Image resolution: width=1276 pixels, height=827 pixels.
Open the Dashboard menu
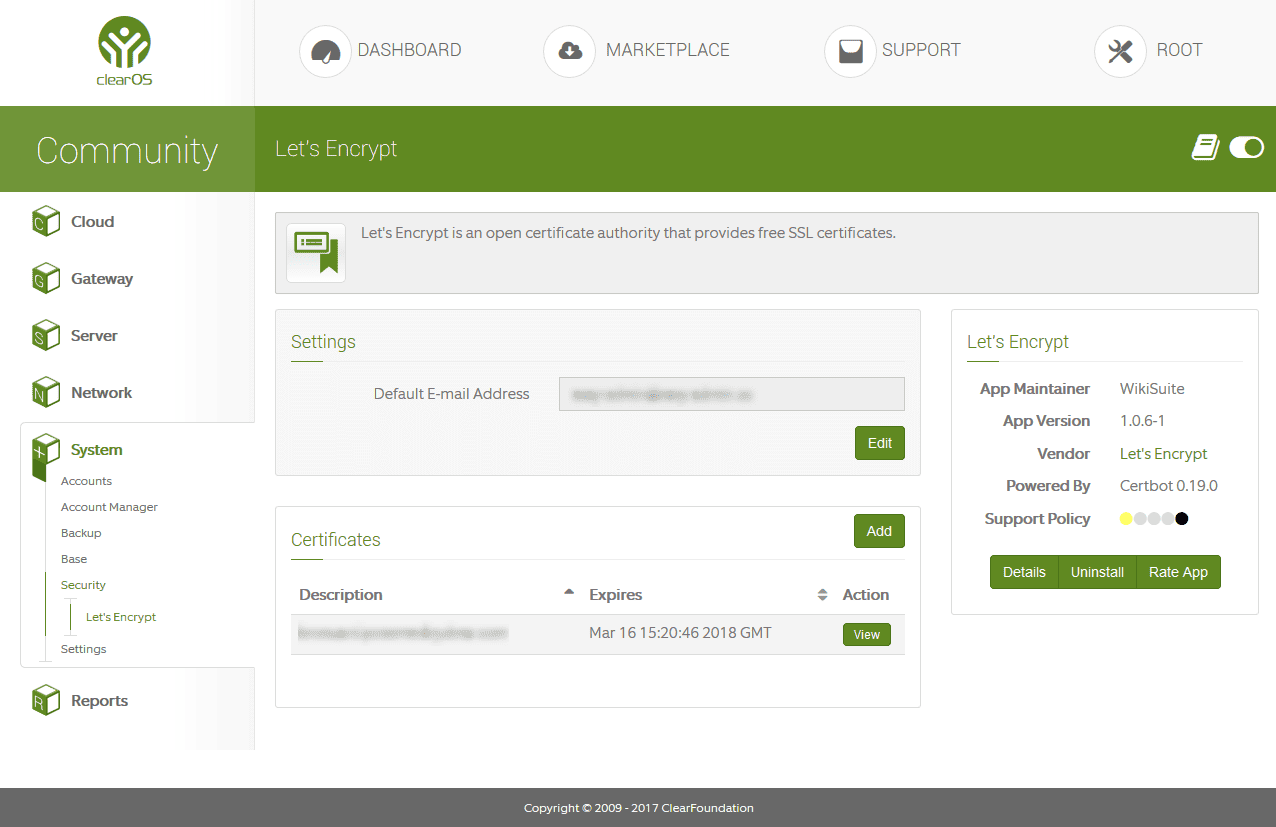[x=409, y=50]
